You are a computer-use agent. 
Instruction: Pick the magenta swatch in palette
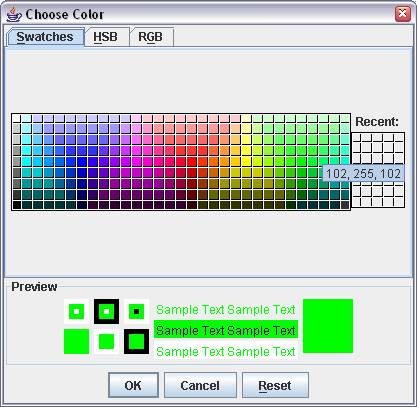pyautogui.click(x=137, y=161)
